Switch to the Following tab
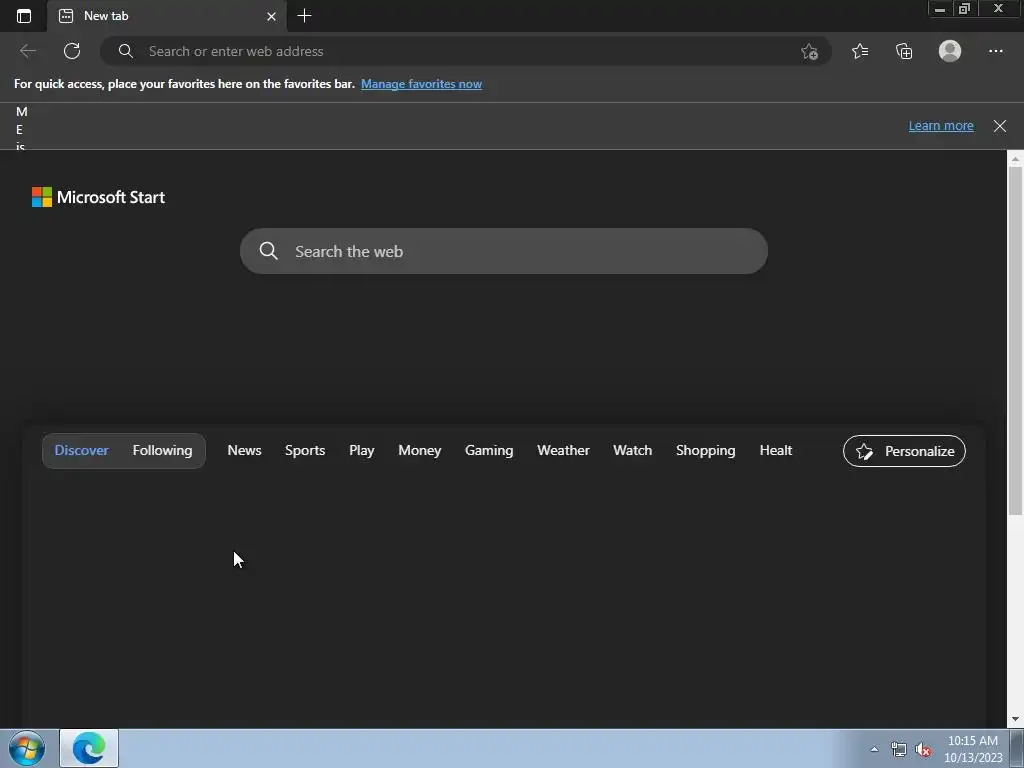 point(163,451)
